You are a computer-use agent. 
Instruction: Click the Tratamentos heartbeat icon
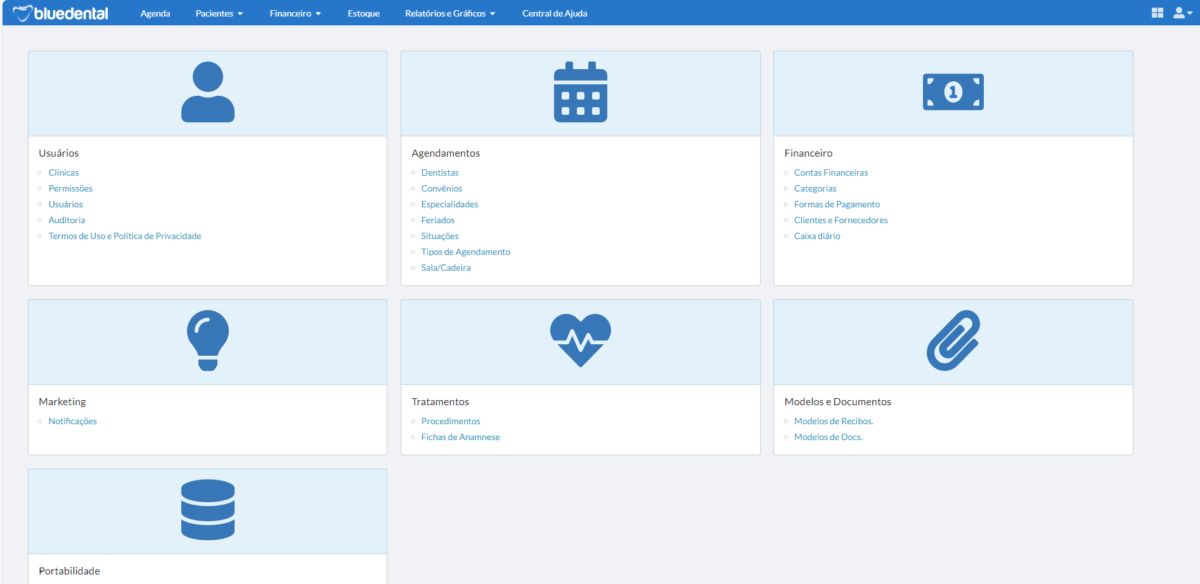pyautogui.click(x=580, y=340)
